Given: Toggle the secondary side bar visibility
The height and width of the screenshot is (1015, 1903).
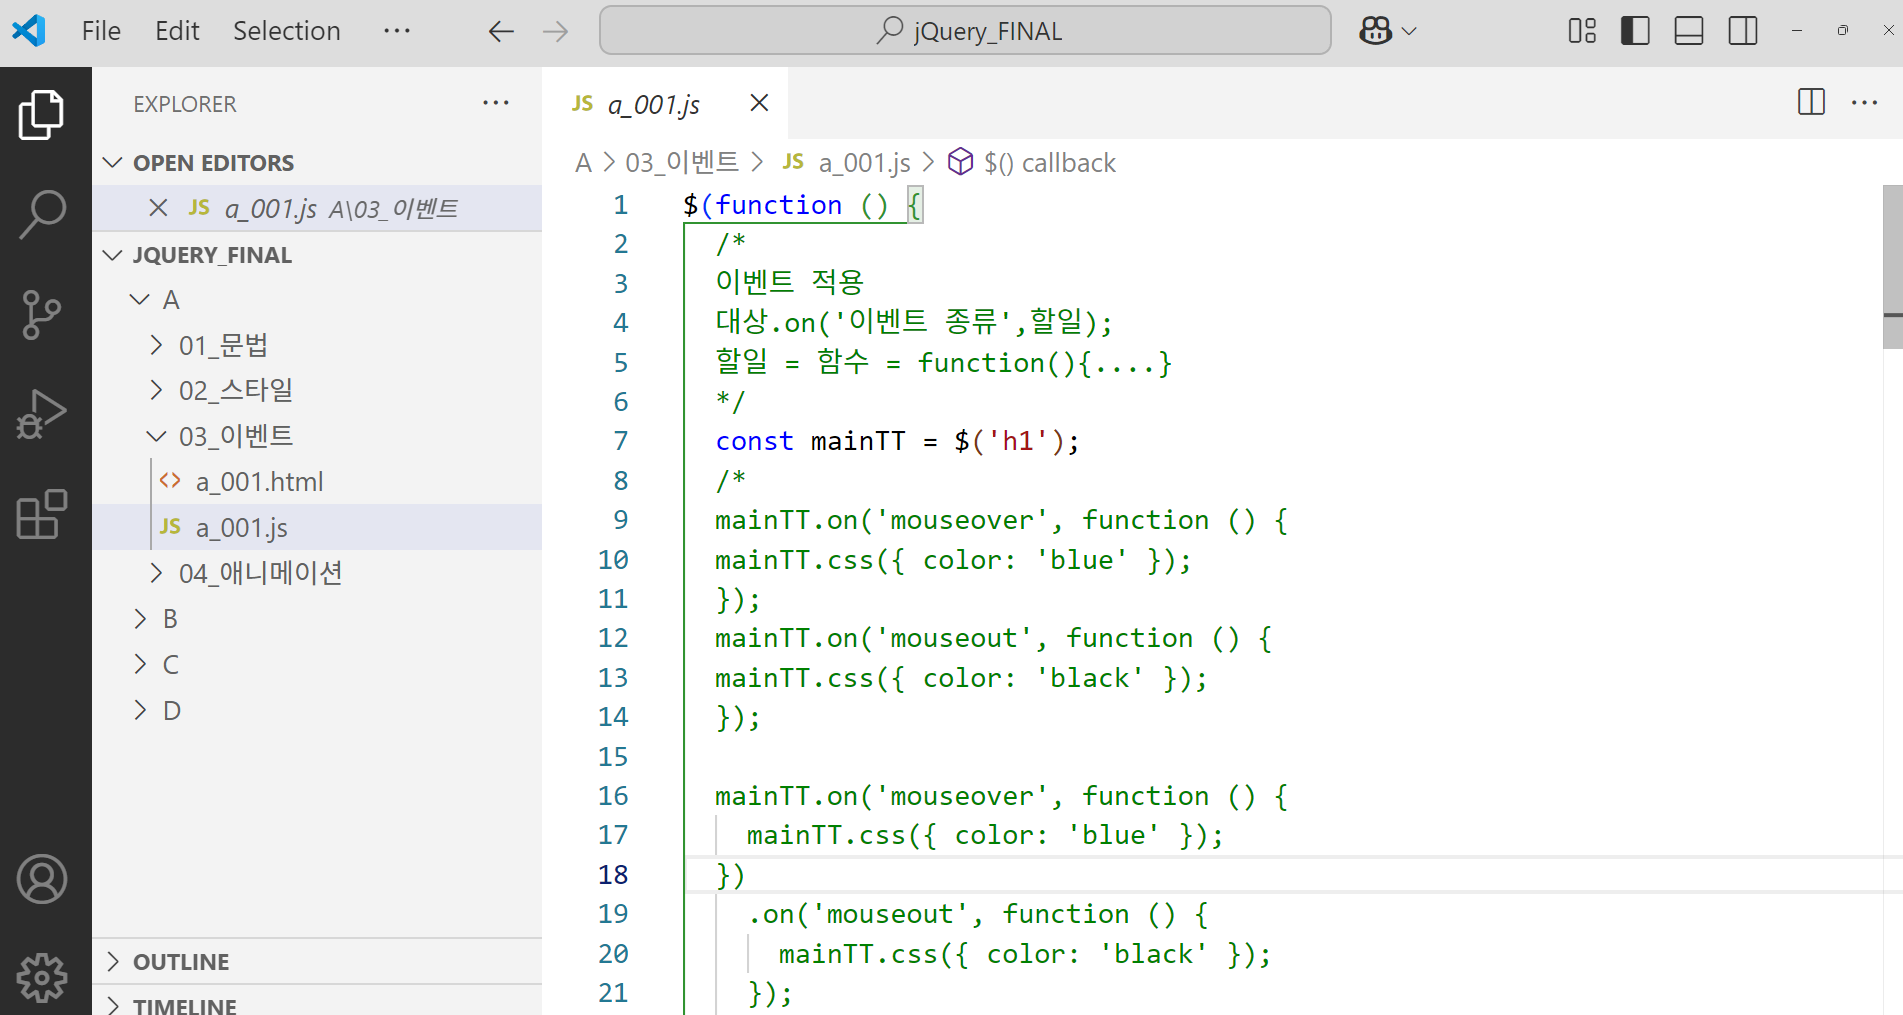Looking at the screenshot, I should coord(1743,31).
